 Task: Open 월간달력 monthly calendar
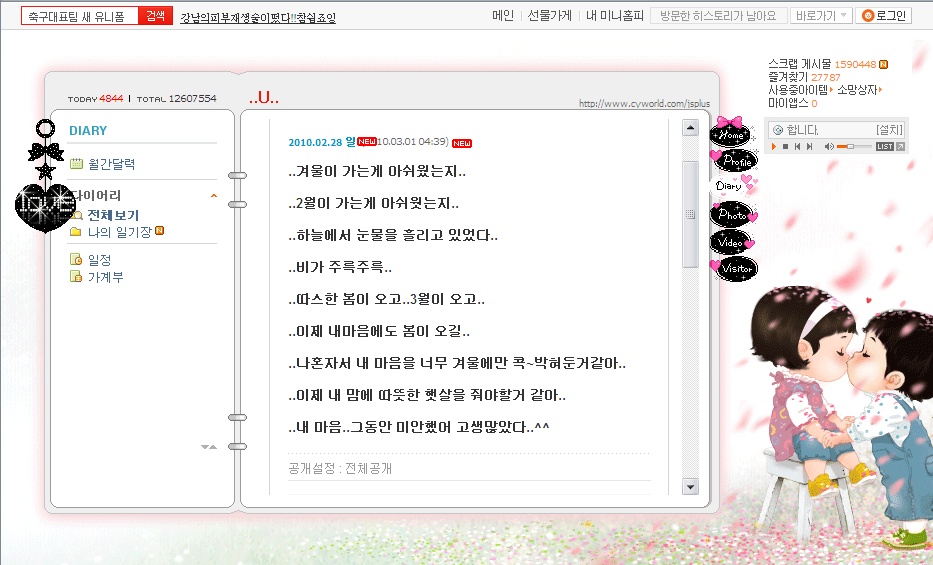click(x=111, y=164)
